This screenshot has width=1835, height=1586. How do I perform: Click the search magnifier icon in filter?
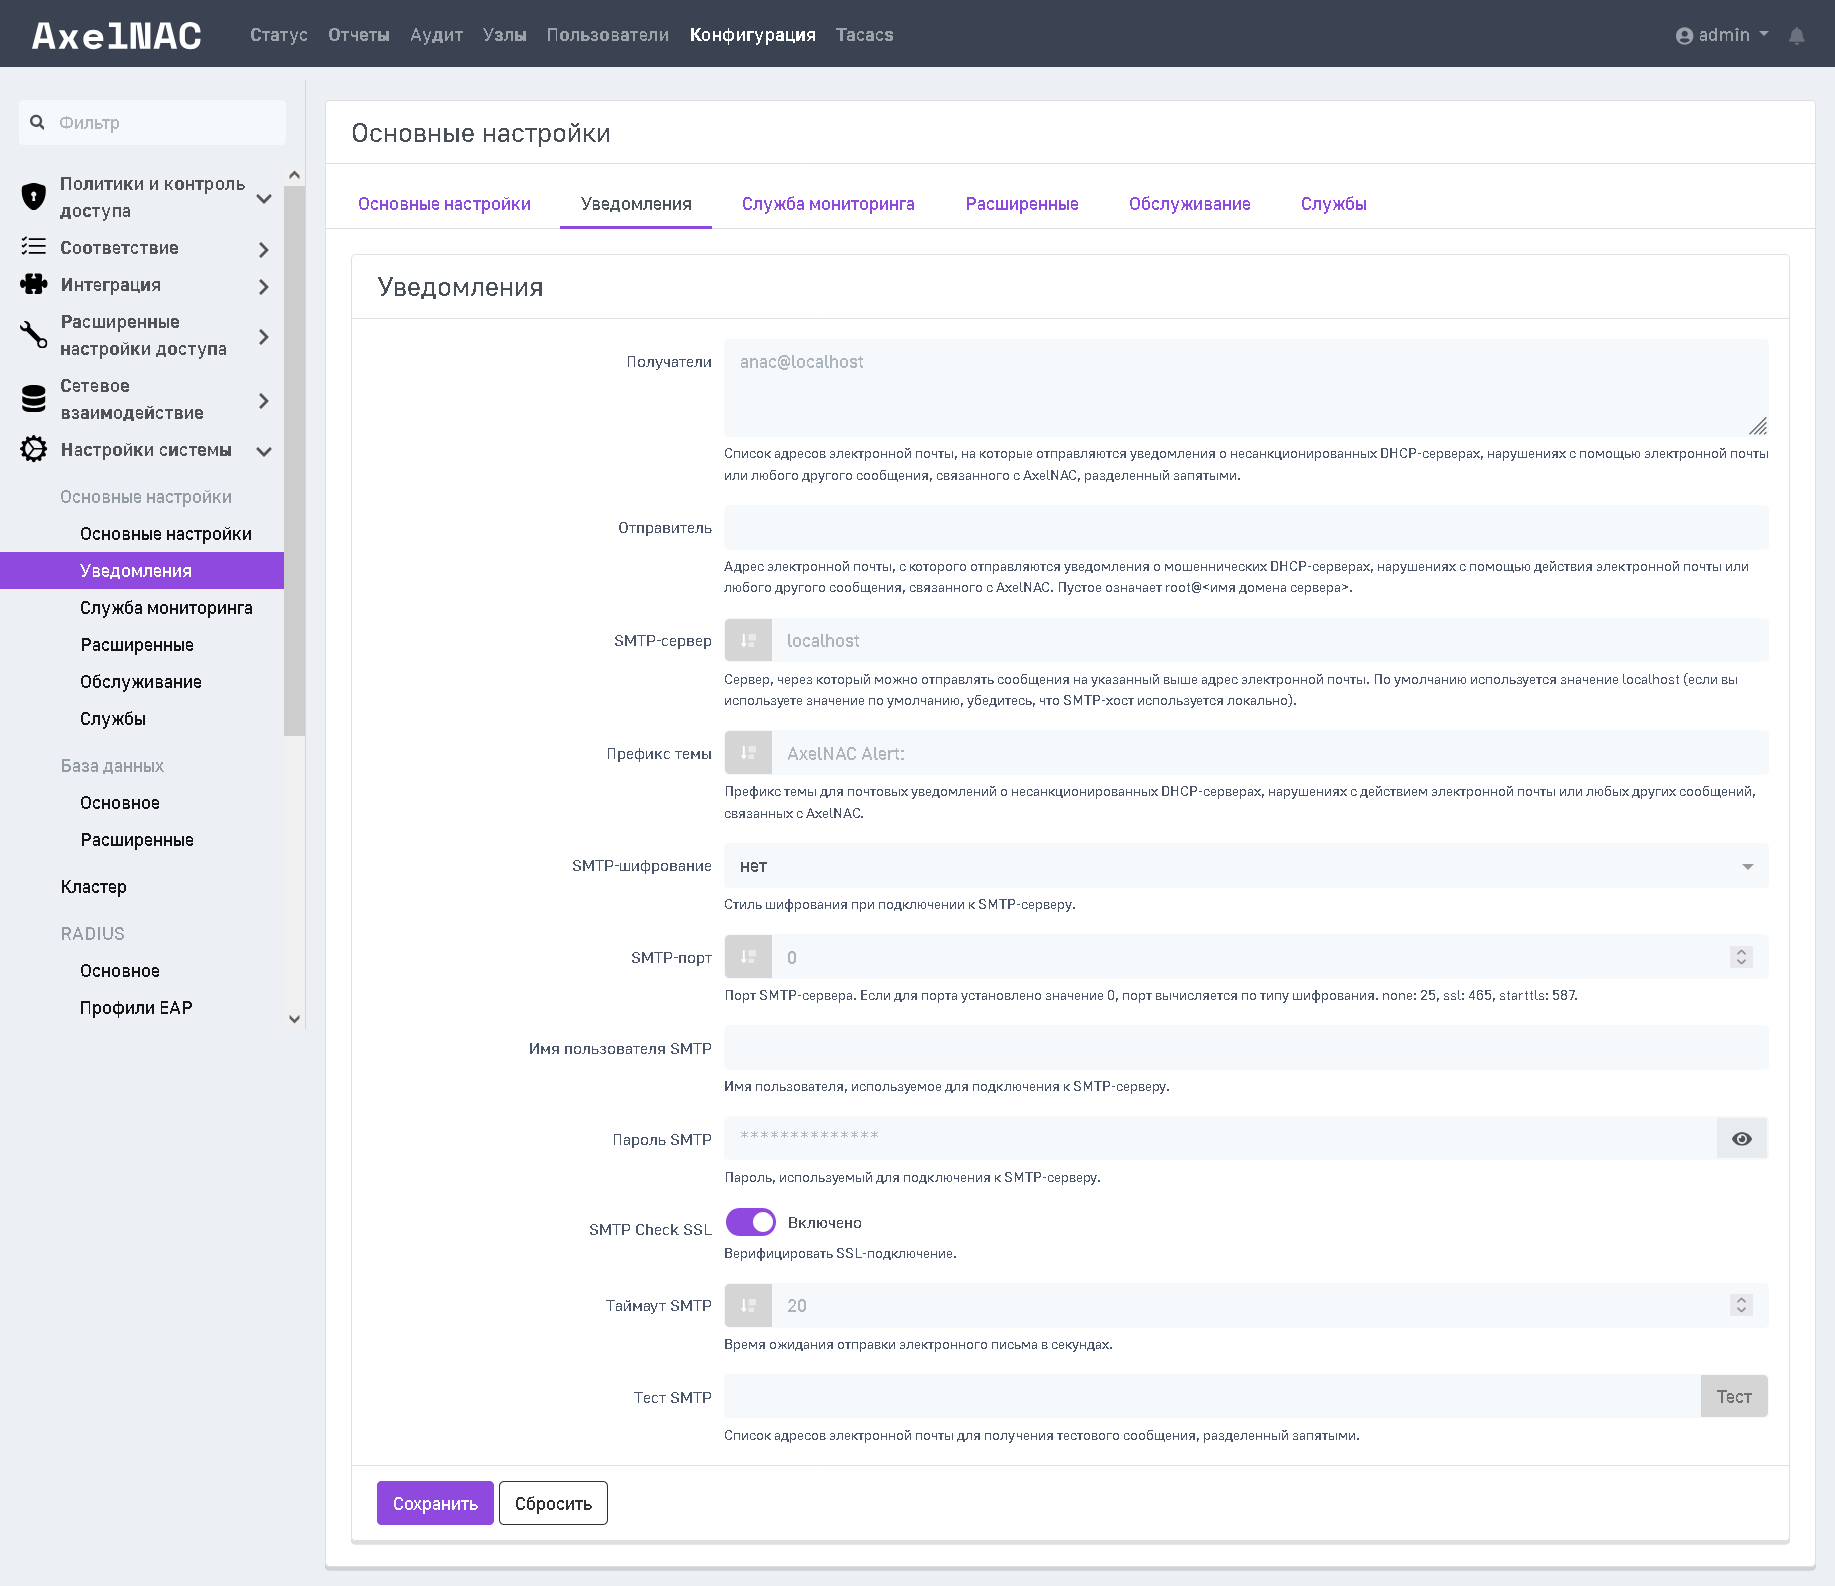point(37,122)
